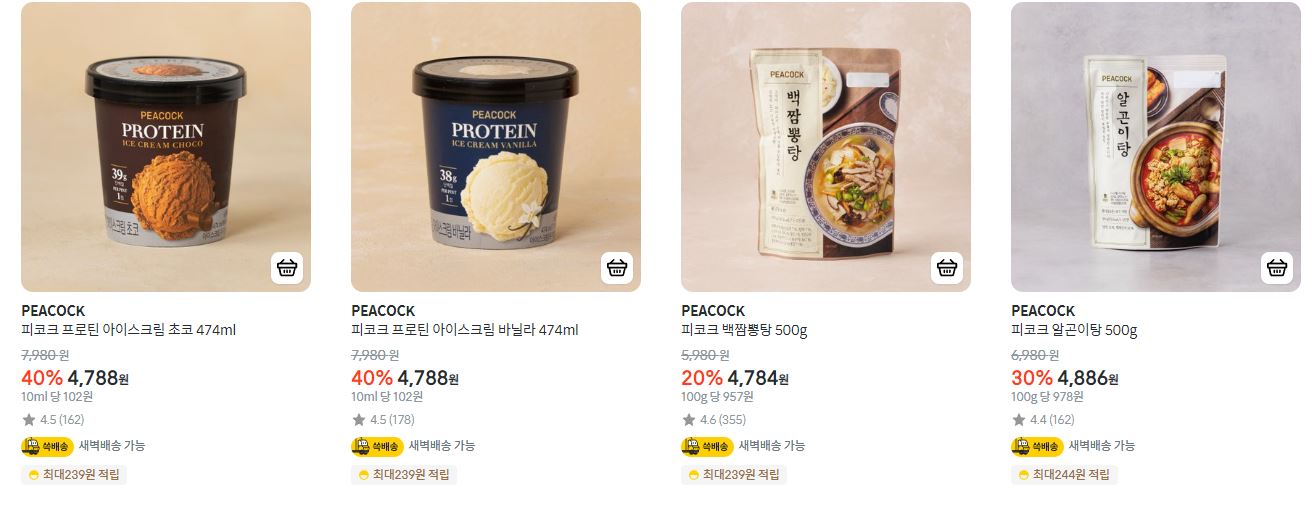Screen dimensions: 1312x506
Task: Open 백짬뽕탕 pouch product image
Action: pos(826,147)
